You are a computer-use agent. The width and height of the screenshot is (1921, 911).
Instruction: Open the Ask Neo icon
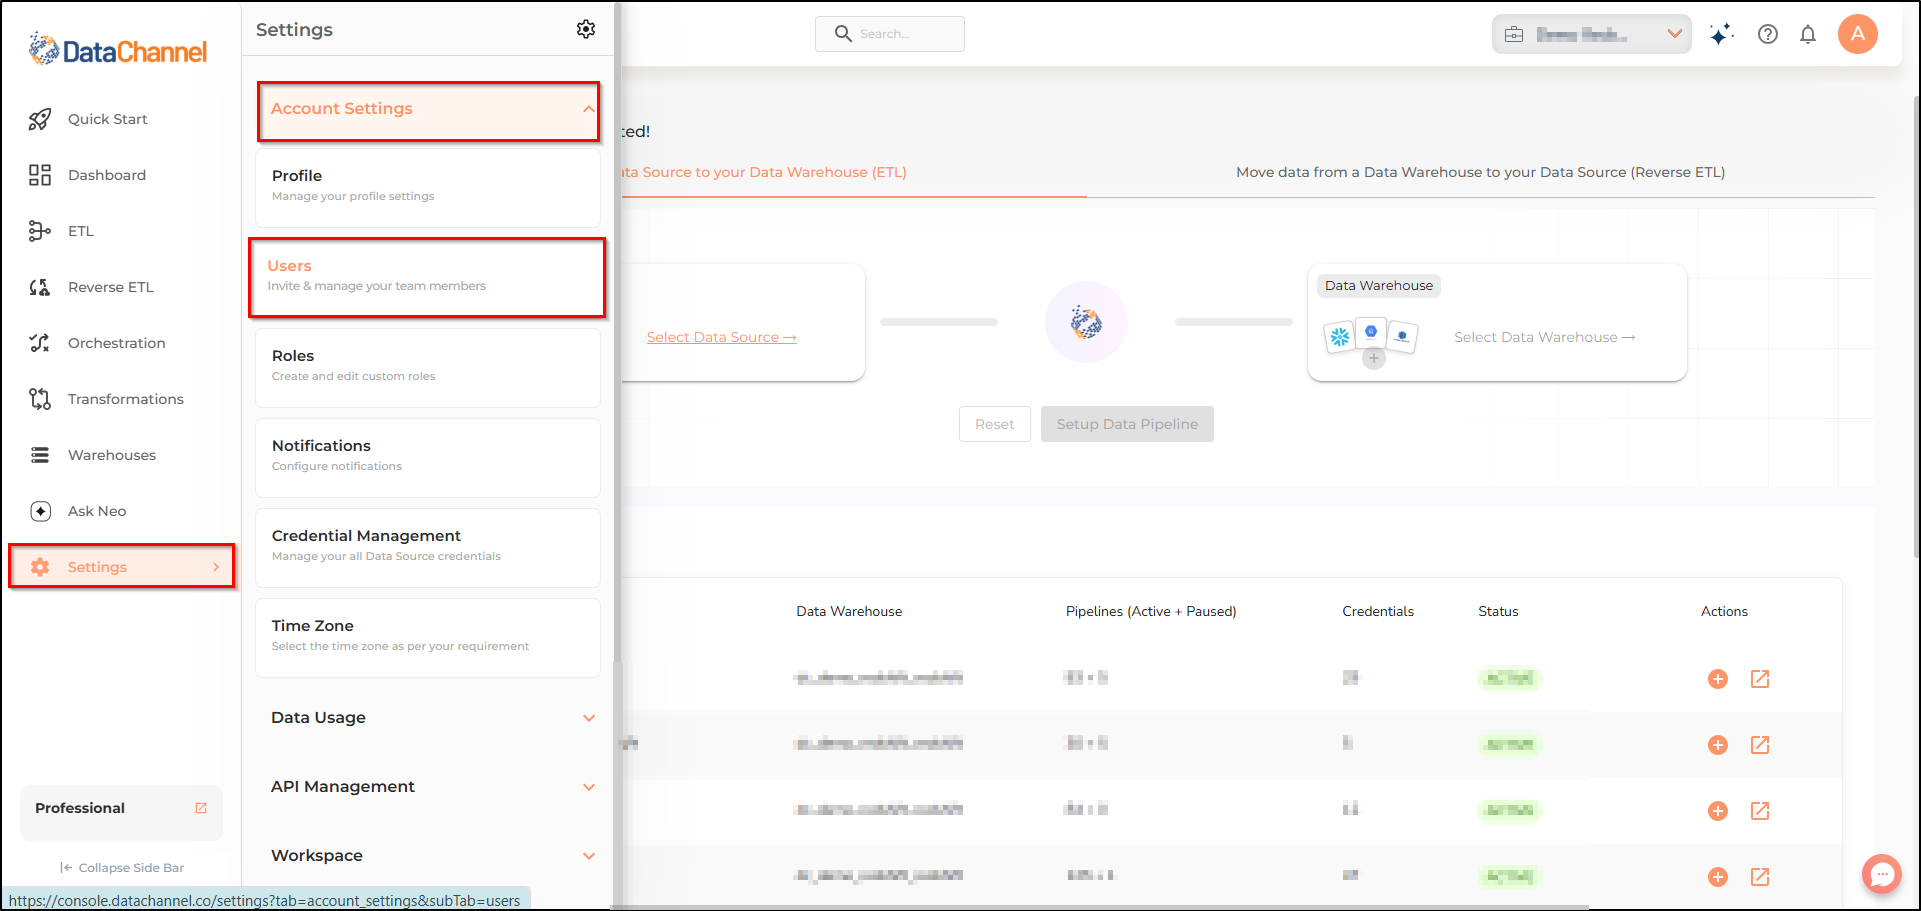pyautogui.click(x=40, y=511)
